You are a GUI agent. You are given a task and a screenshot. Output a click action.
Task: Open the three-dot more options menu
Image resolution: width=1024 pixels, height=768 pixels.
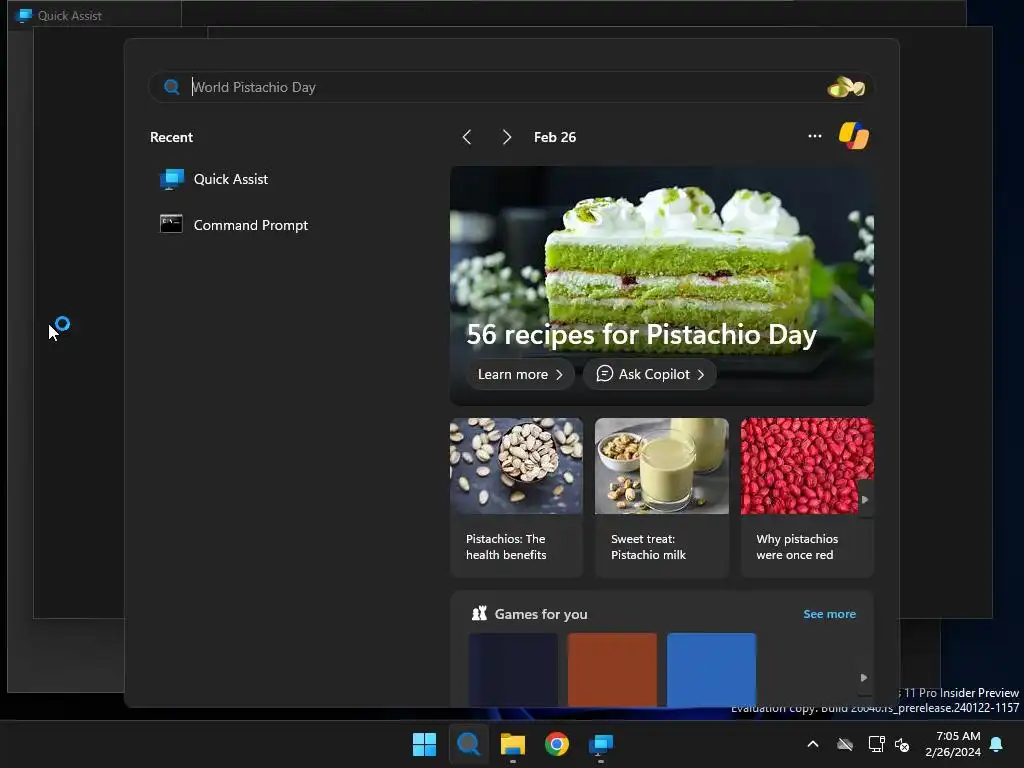point(814,136)
